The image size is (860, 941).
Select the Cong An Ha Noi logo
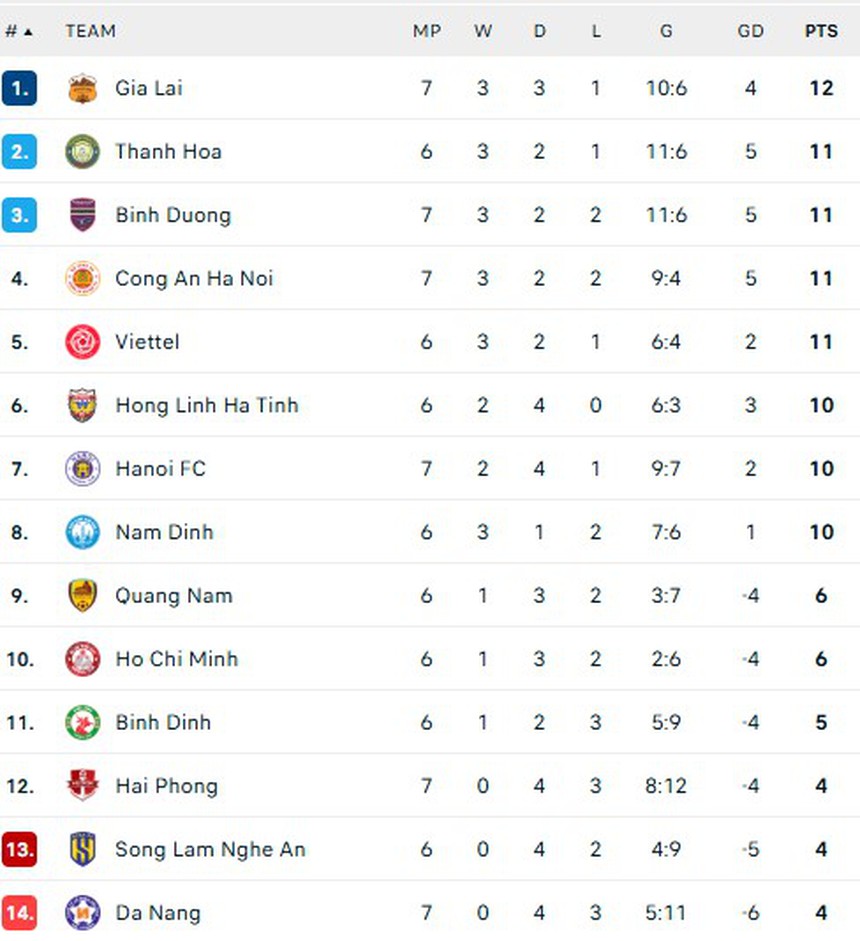(82, 278)
